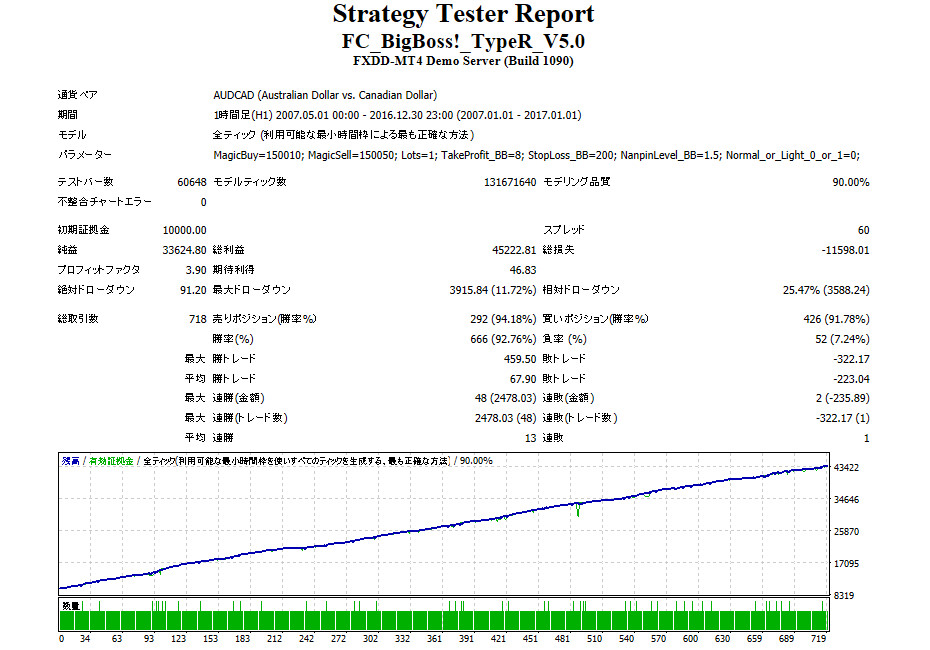This screenshot has width=930, height=650.
Task: Click the spread value 60
Action: (864, 230)
